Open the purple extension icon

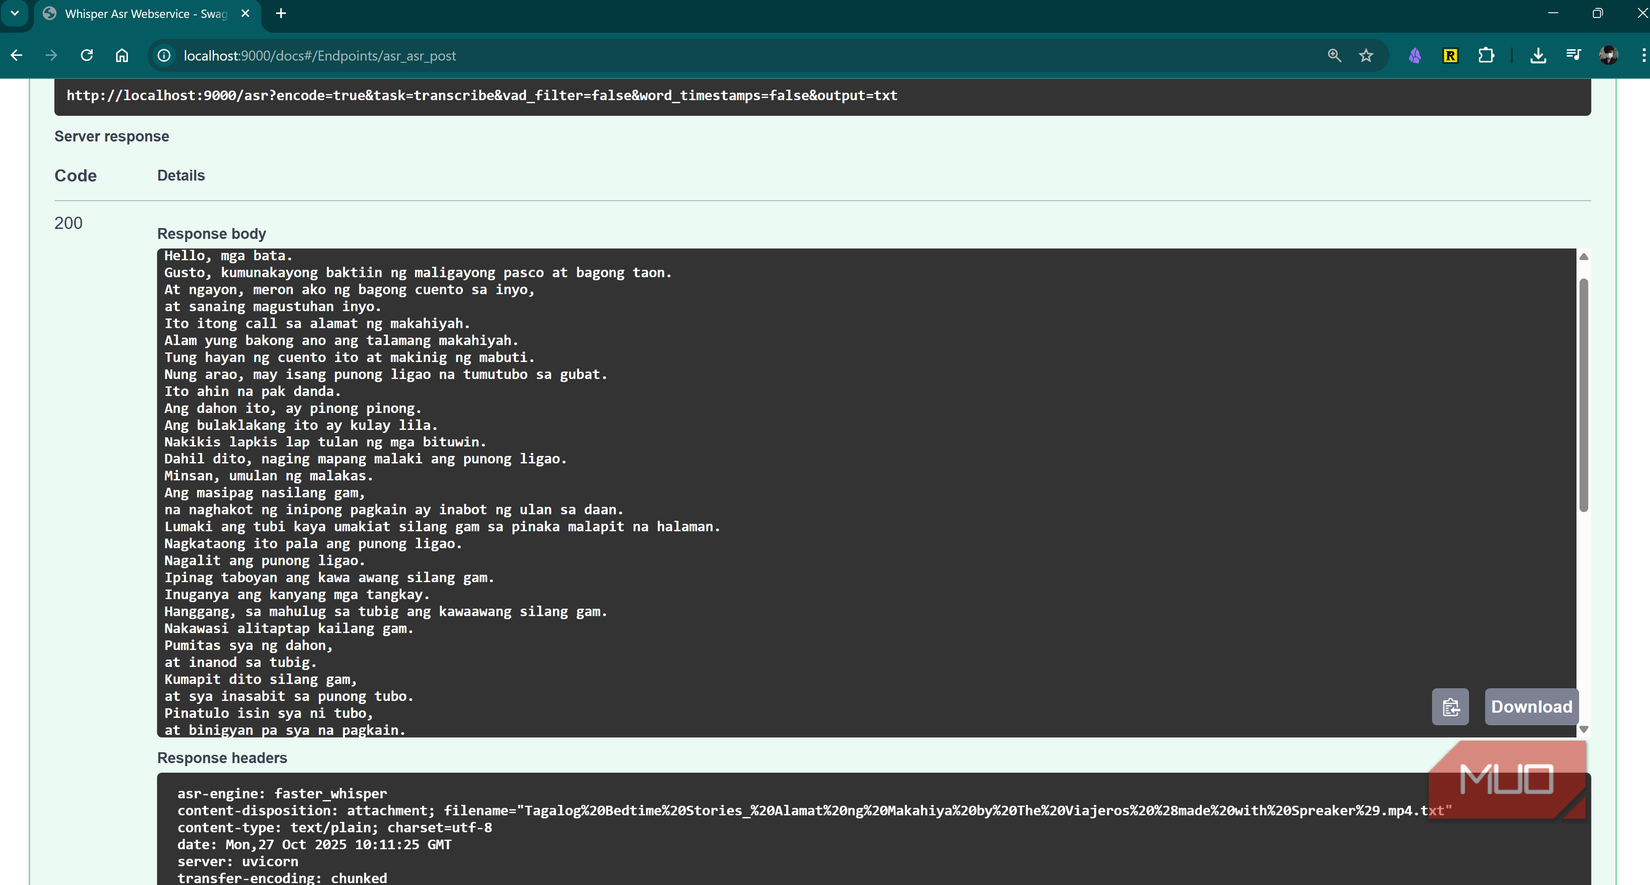pyautogui.click(x=1415, y=56)
